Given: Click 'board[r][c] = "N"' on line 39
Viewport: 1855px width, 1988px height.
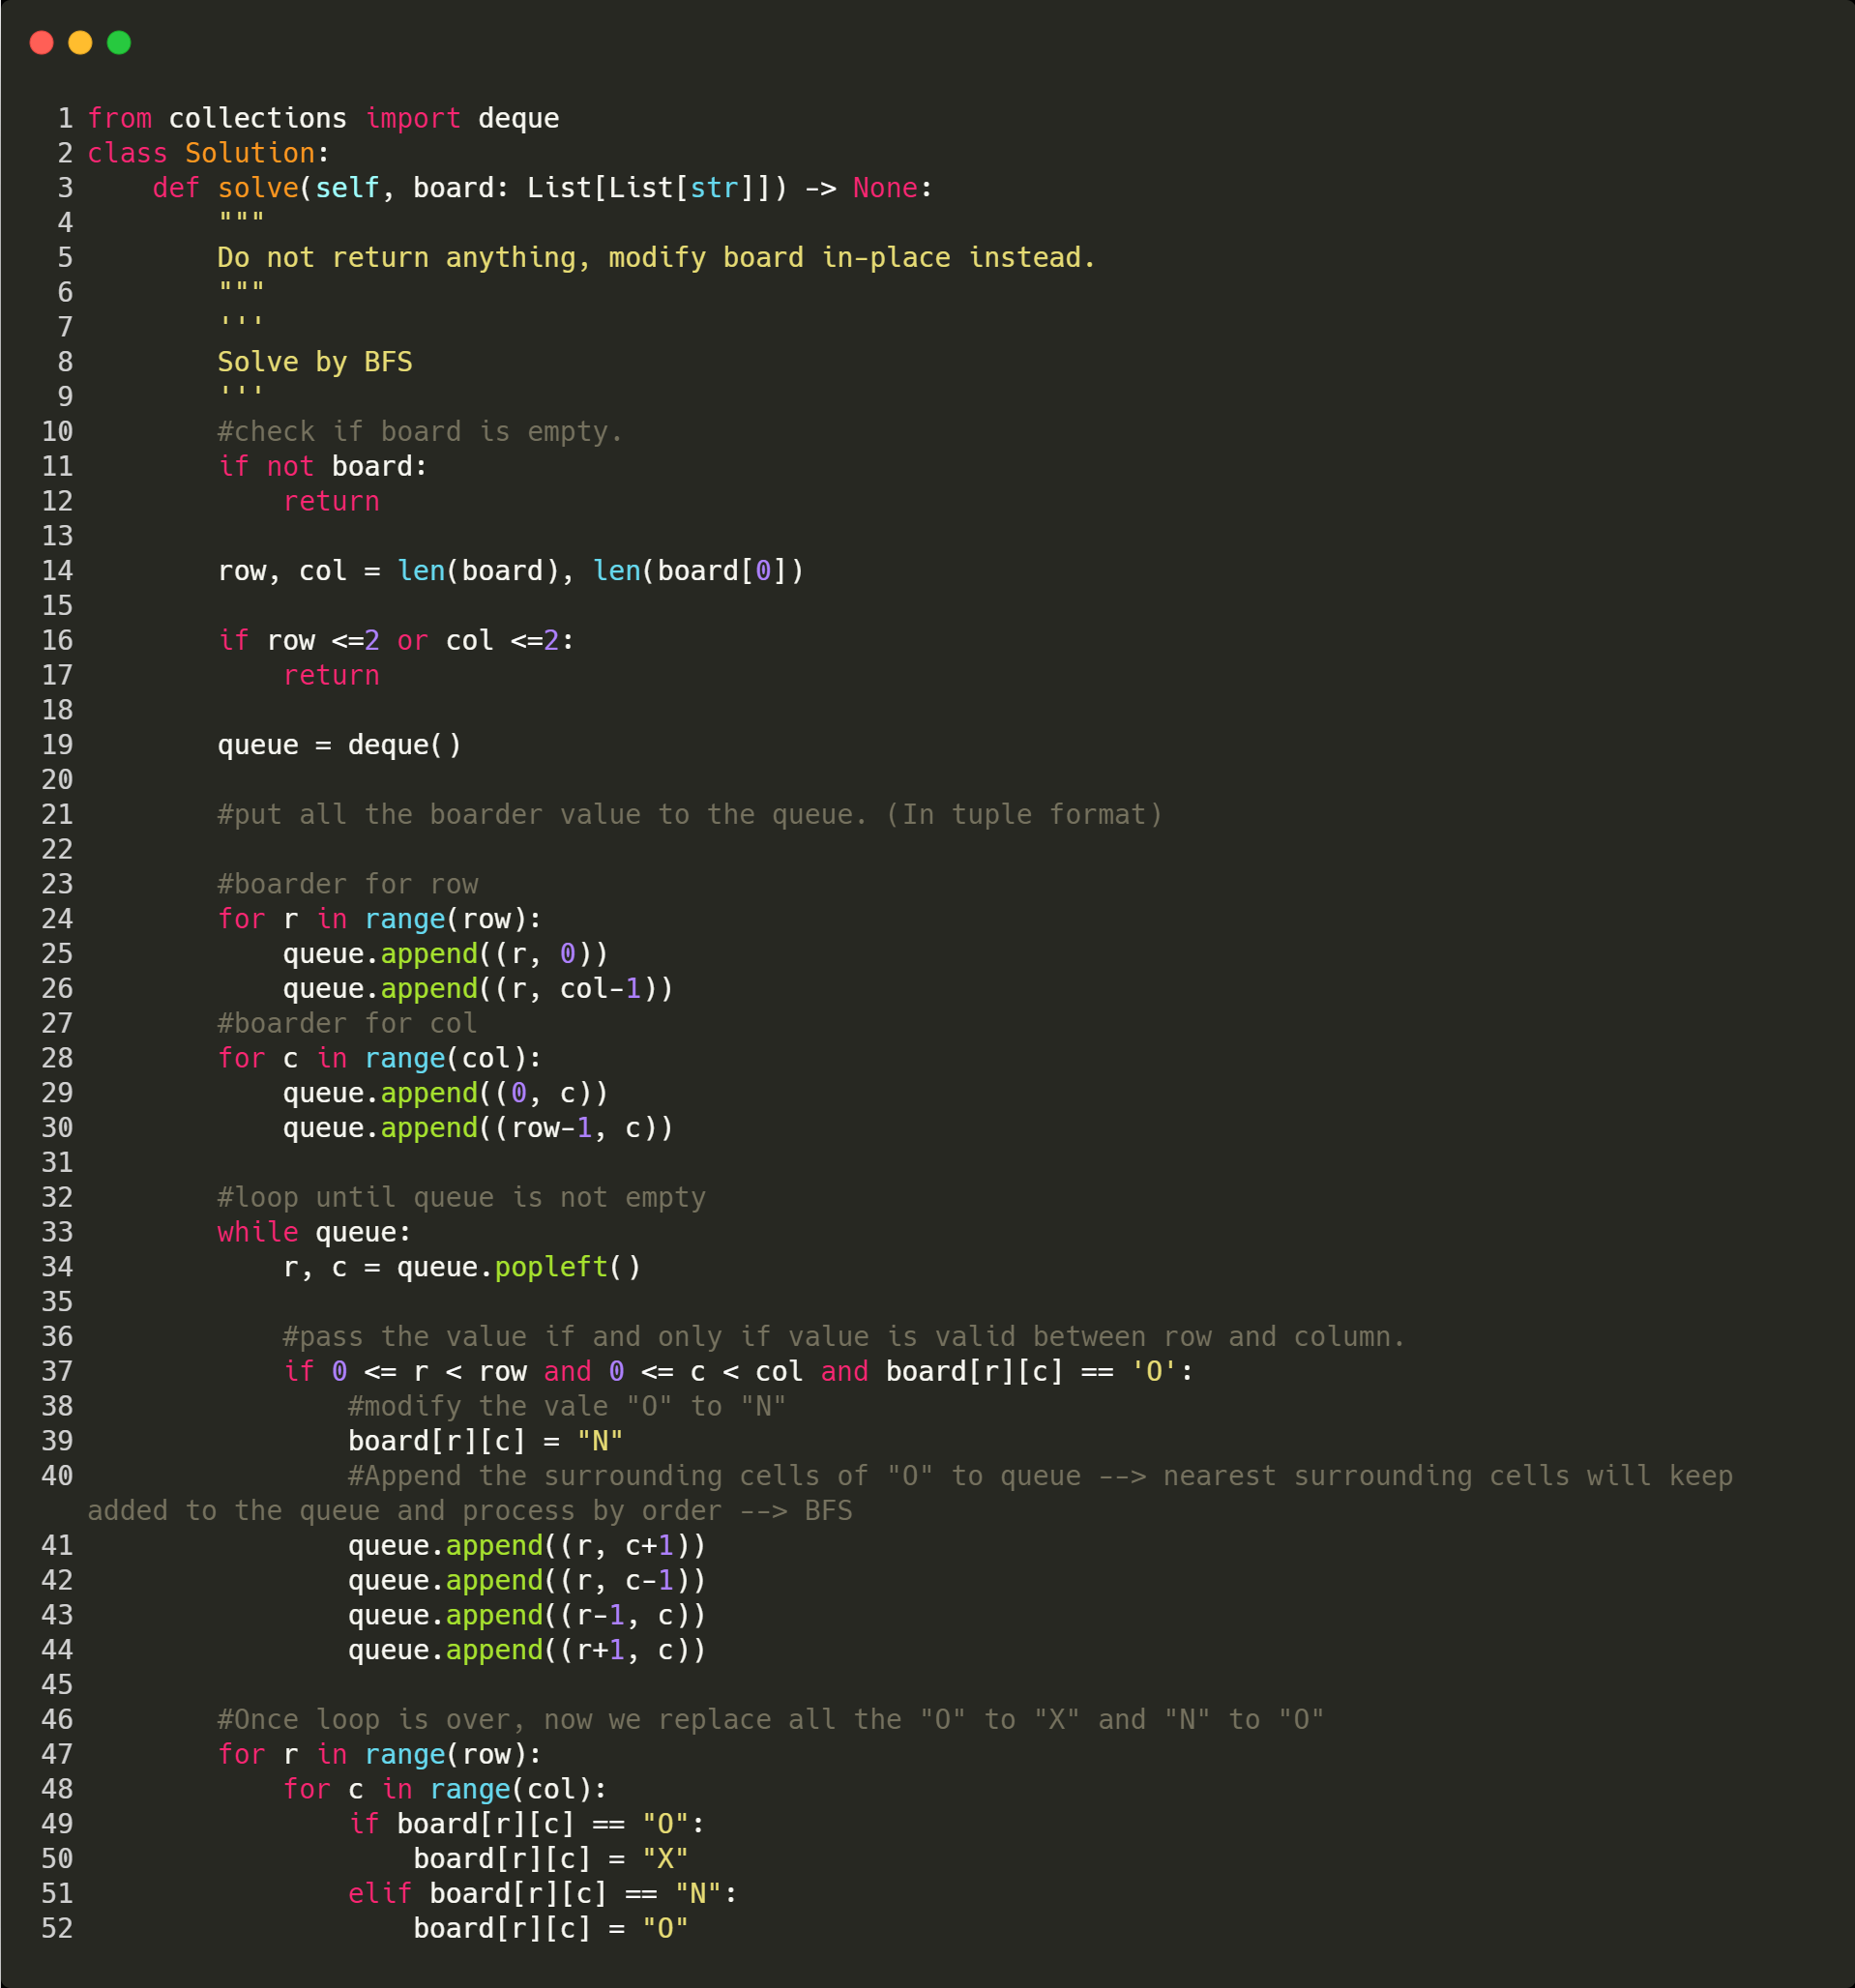Looking at the screenshot, I should tap(486, 1441).
